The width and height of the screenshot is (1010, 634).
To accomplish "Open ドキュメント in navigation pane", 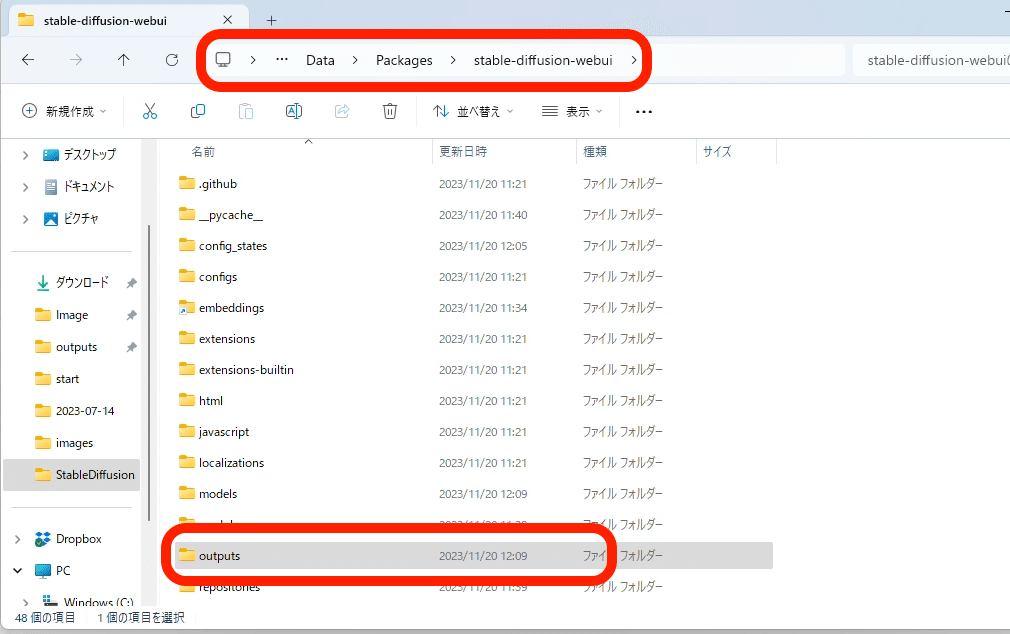I will (x=79, y=187).
